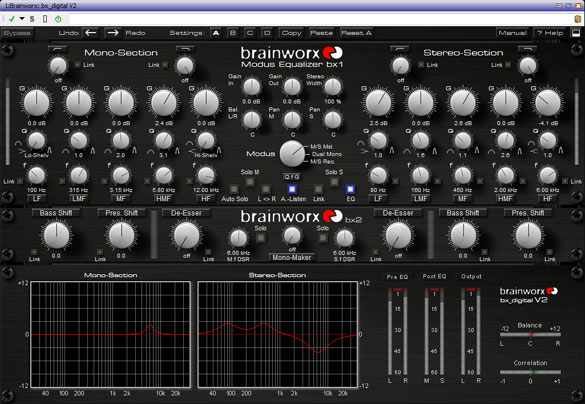Viewport: 585px width, 404px height.
Task: Select settings slot C
Action: click(x=250, y=33)
